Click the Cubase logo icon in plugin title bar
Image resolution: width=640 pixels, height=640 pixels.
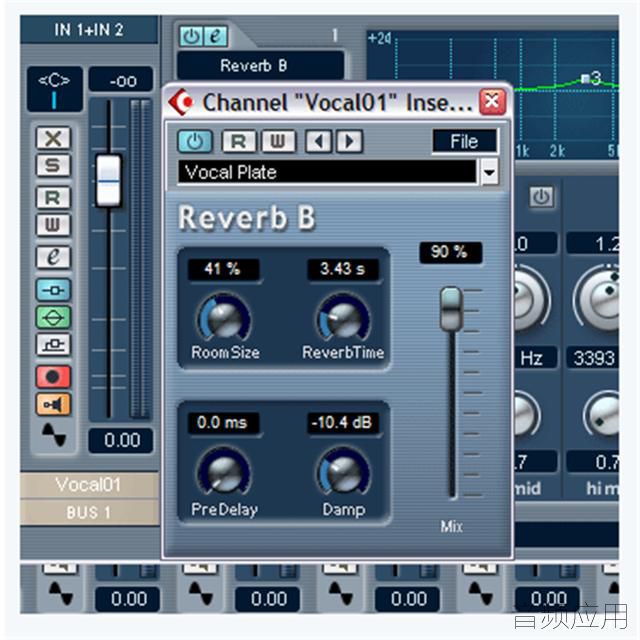(182, 102)
